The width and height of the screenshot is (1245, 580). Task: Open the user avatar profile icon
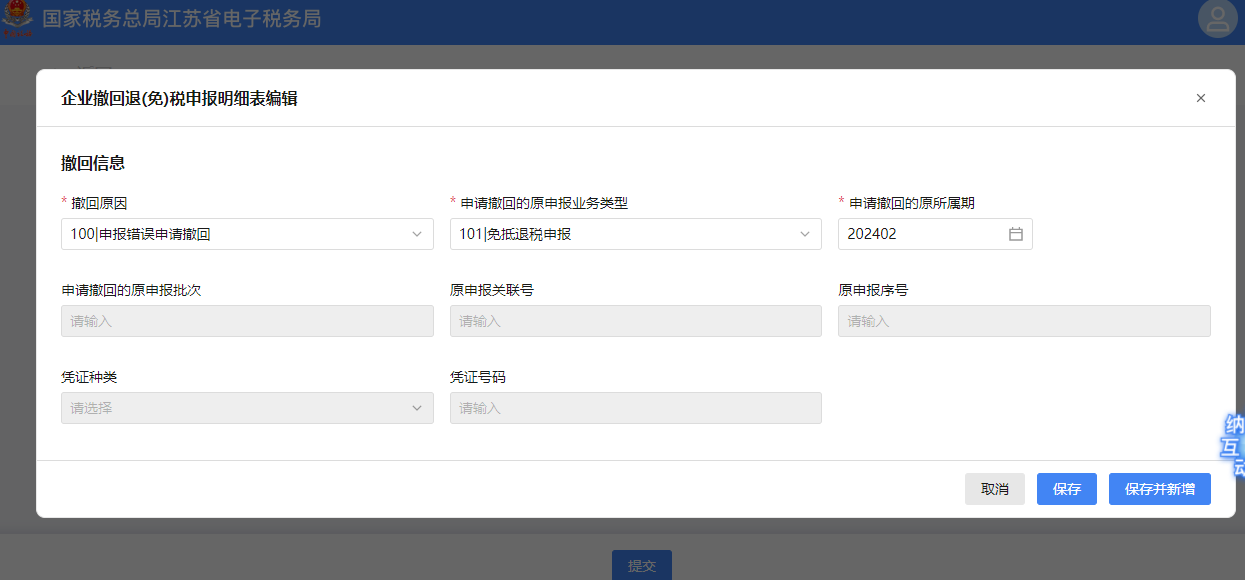(x=1217, y=20)
